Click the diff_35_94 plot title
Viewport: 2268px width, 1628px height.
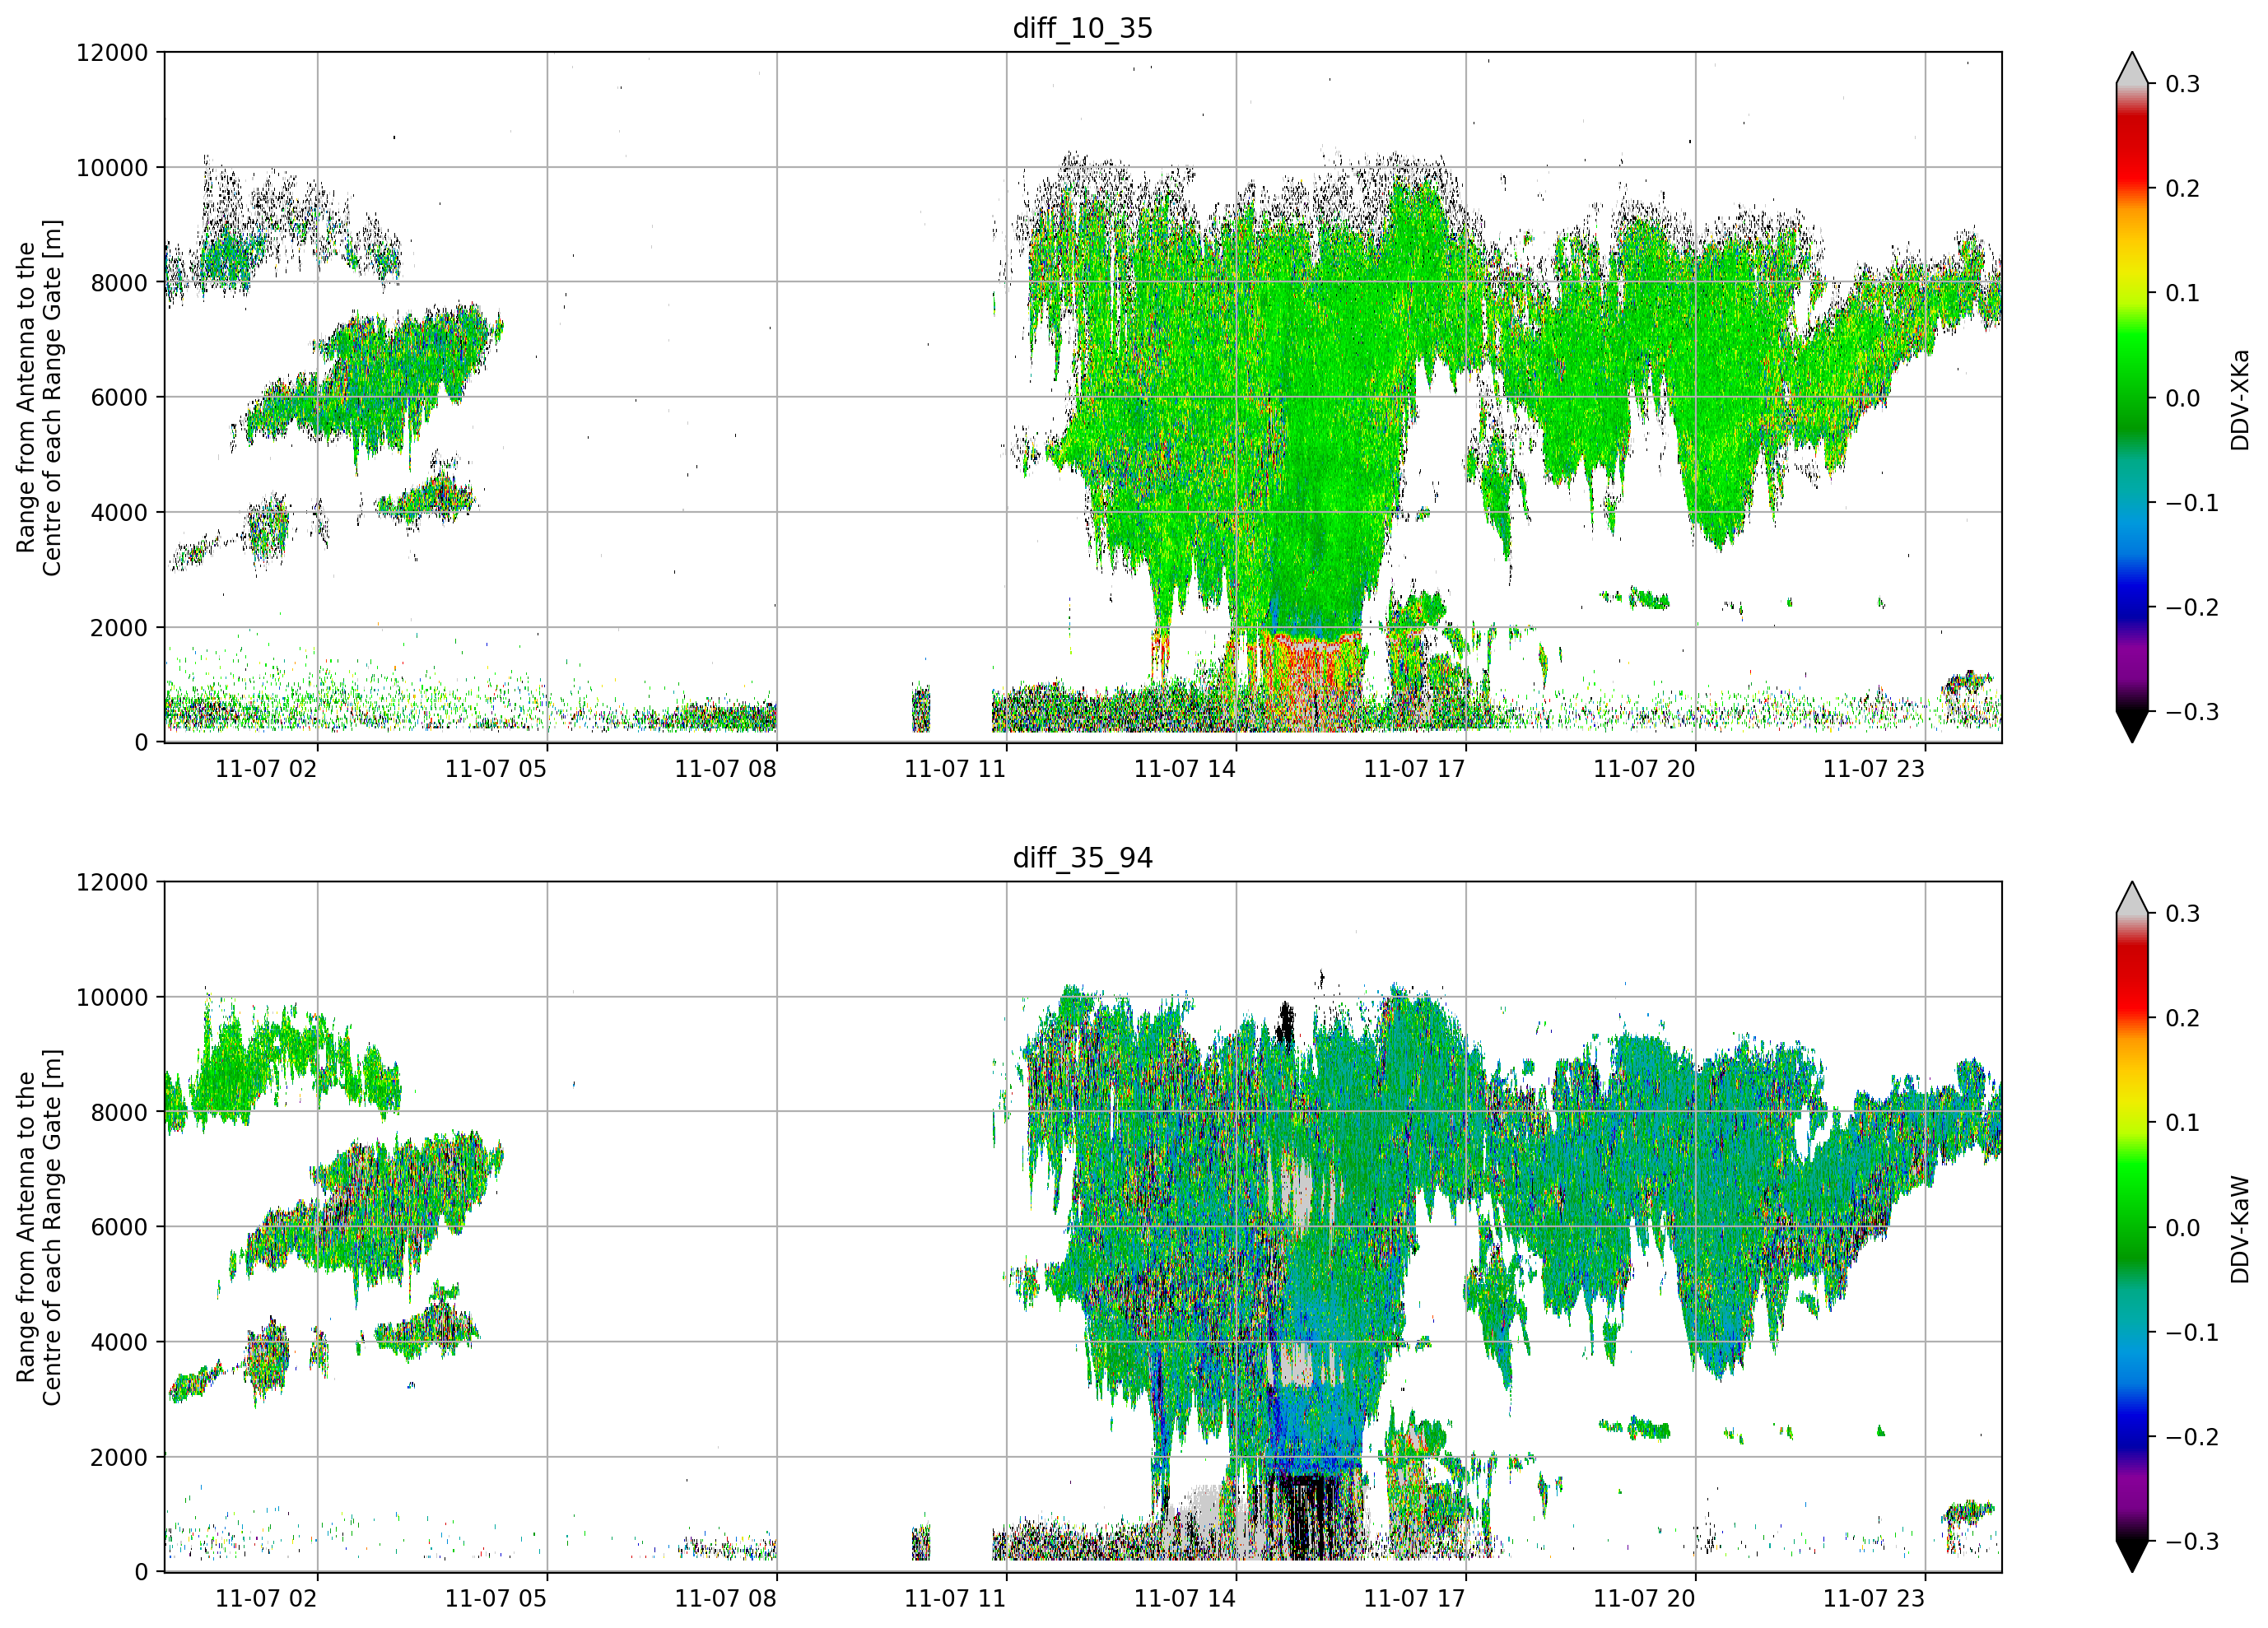(1082, 858)
